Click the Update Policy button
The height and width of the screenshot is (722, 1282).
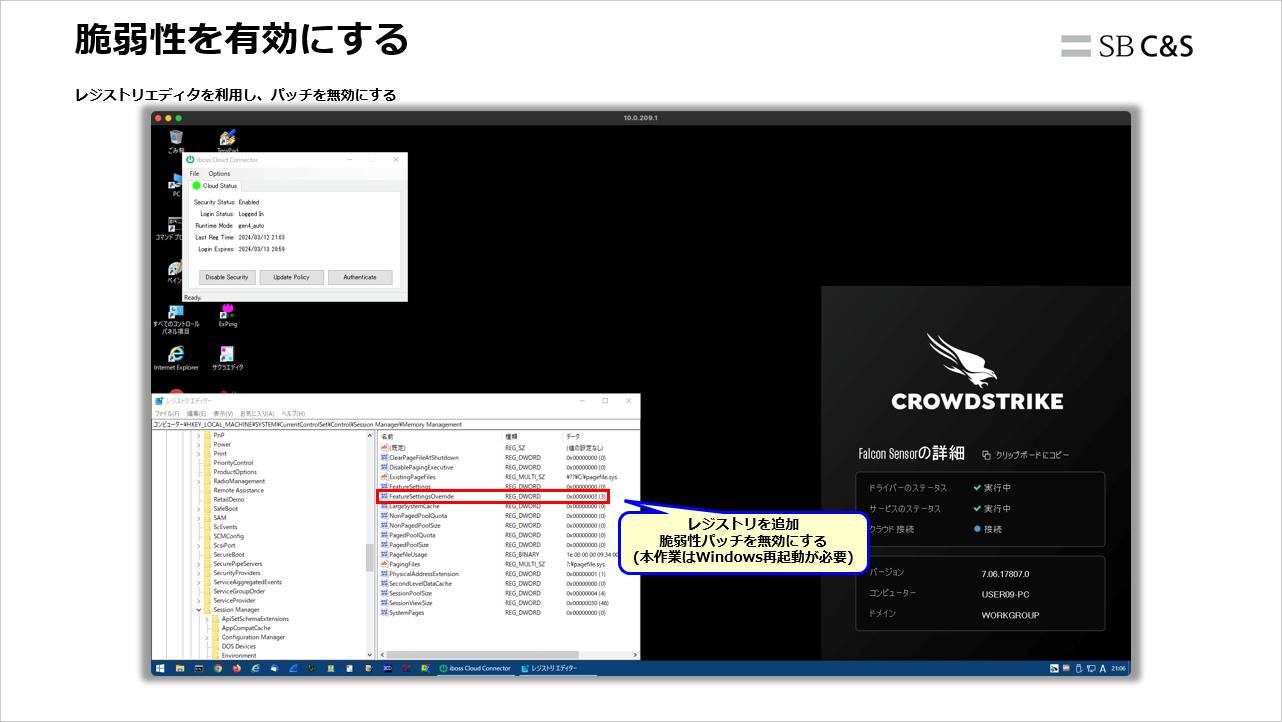(291, 277)
